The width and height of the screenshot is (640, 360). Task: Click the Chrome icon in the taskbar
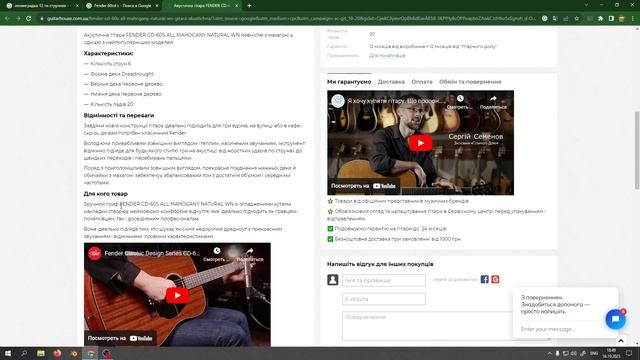click(x=90, y=353)
